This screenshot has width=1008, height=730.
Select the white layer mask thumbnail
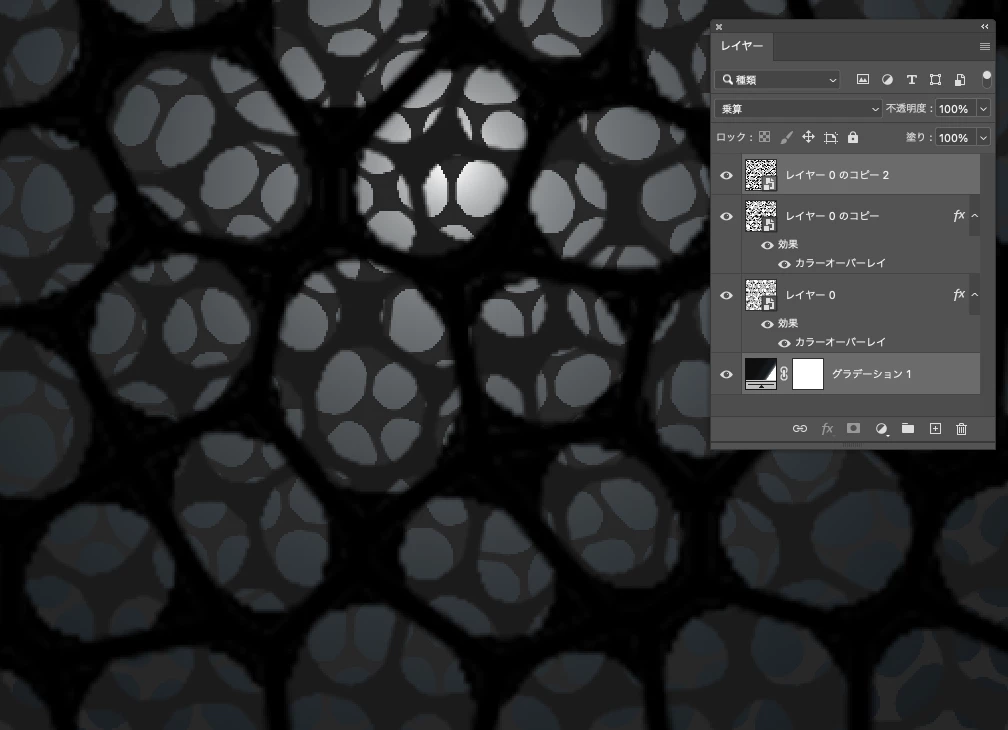tap(808, 374)
